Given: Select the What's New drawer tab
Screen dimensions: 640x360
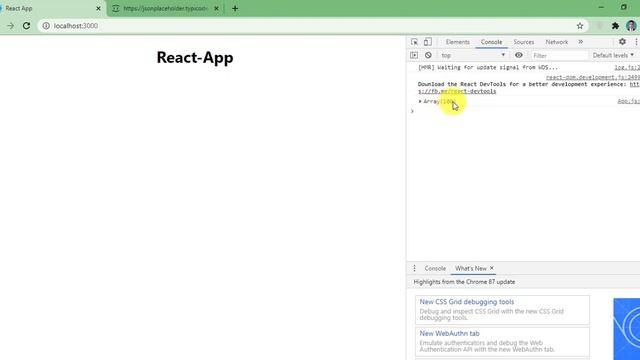Looking at the screenshot, I should tap(471, 268).
